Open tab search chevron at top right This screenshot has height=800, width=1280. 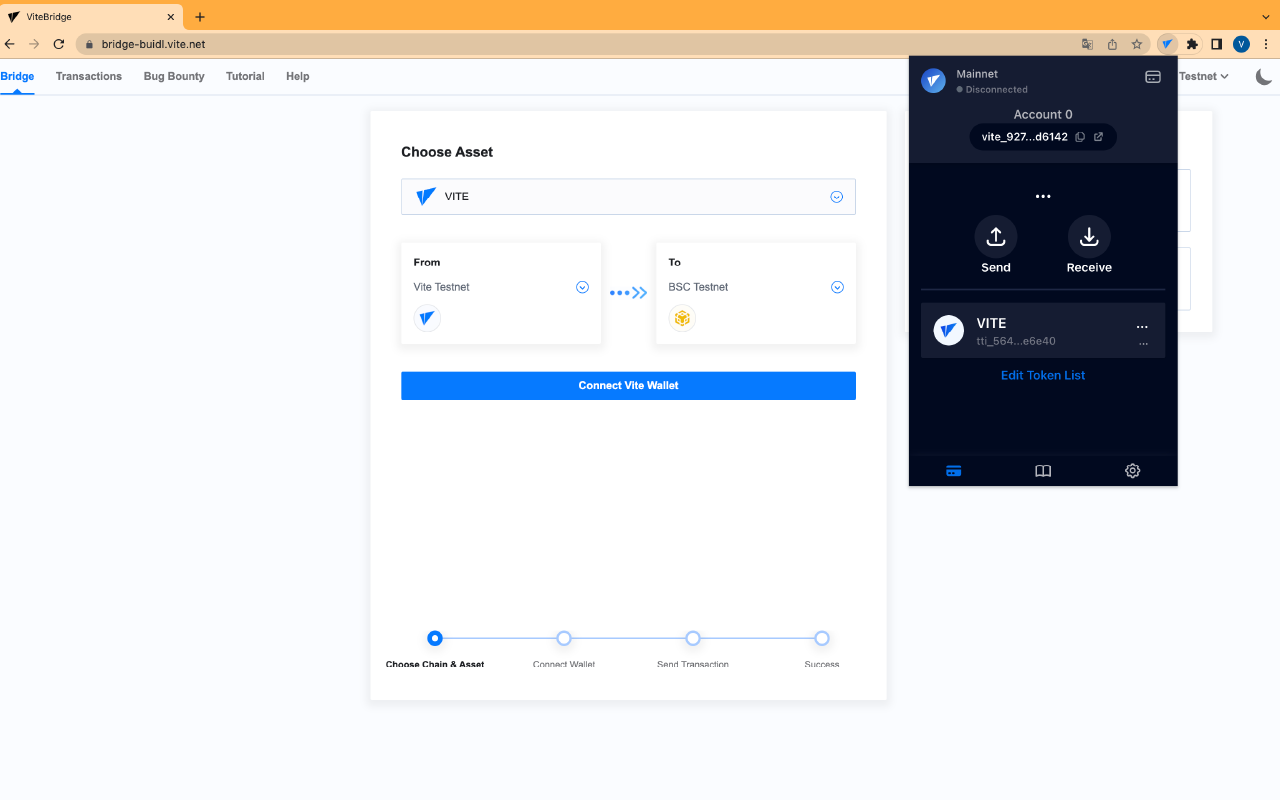click(1264, 17)
